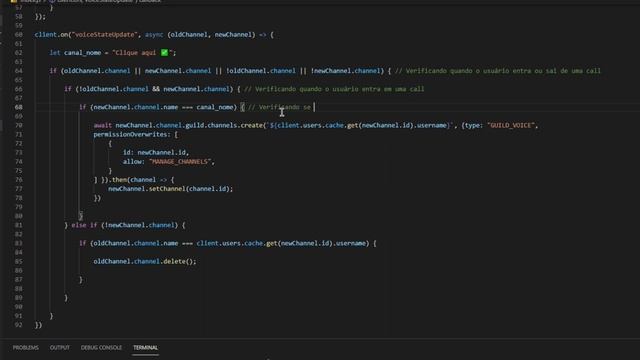Viewport: 640px width, 360px height.
Task: Click the "Verificando se" comment on line 68
Action: (279, 107)
